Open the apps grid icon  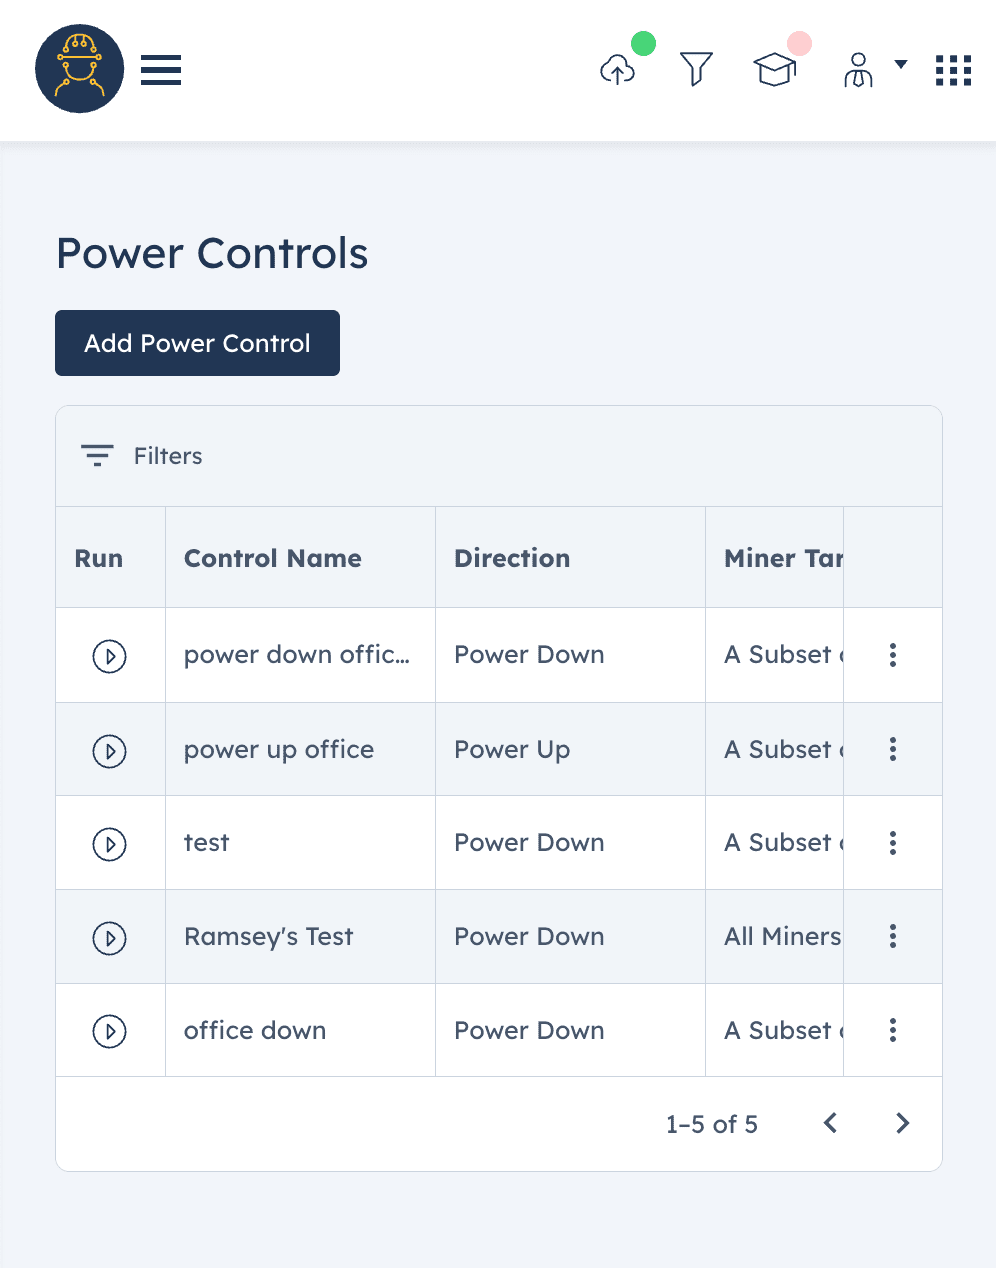(953, 70)
